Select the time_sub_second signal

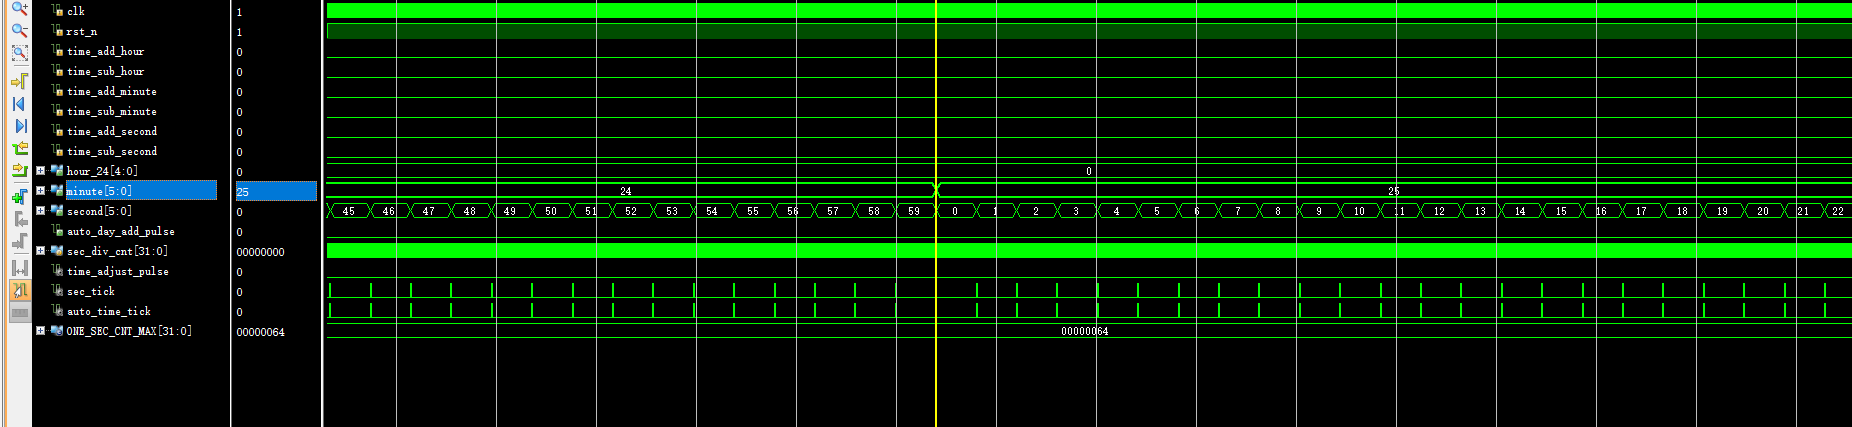112,151
